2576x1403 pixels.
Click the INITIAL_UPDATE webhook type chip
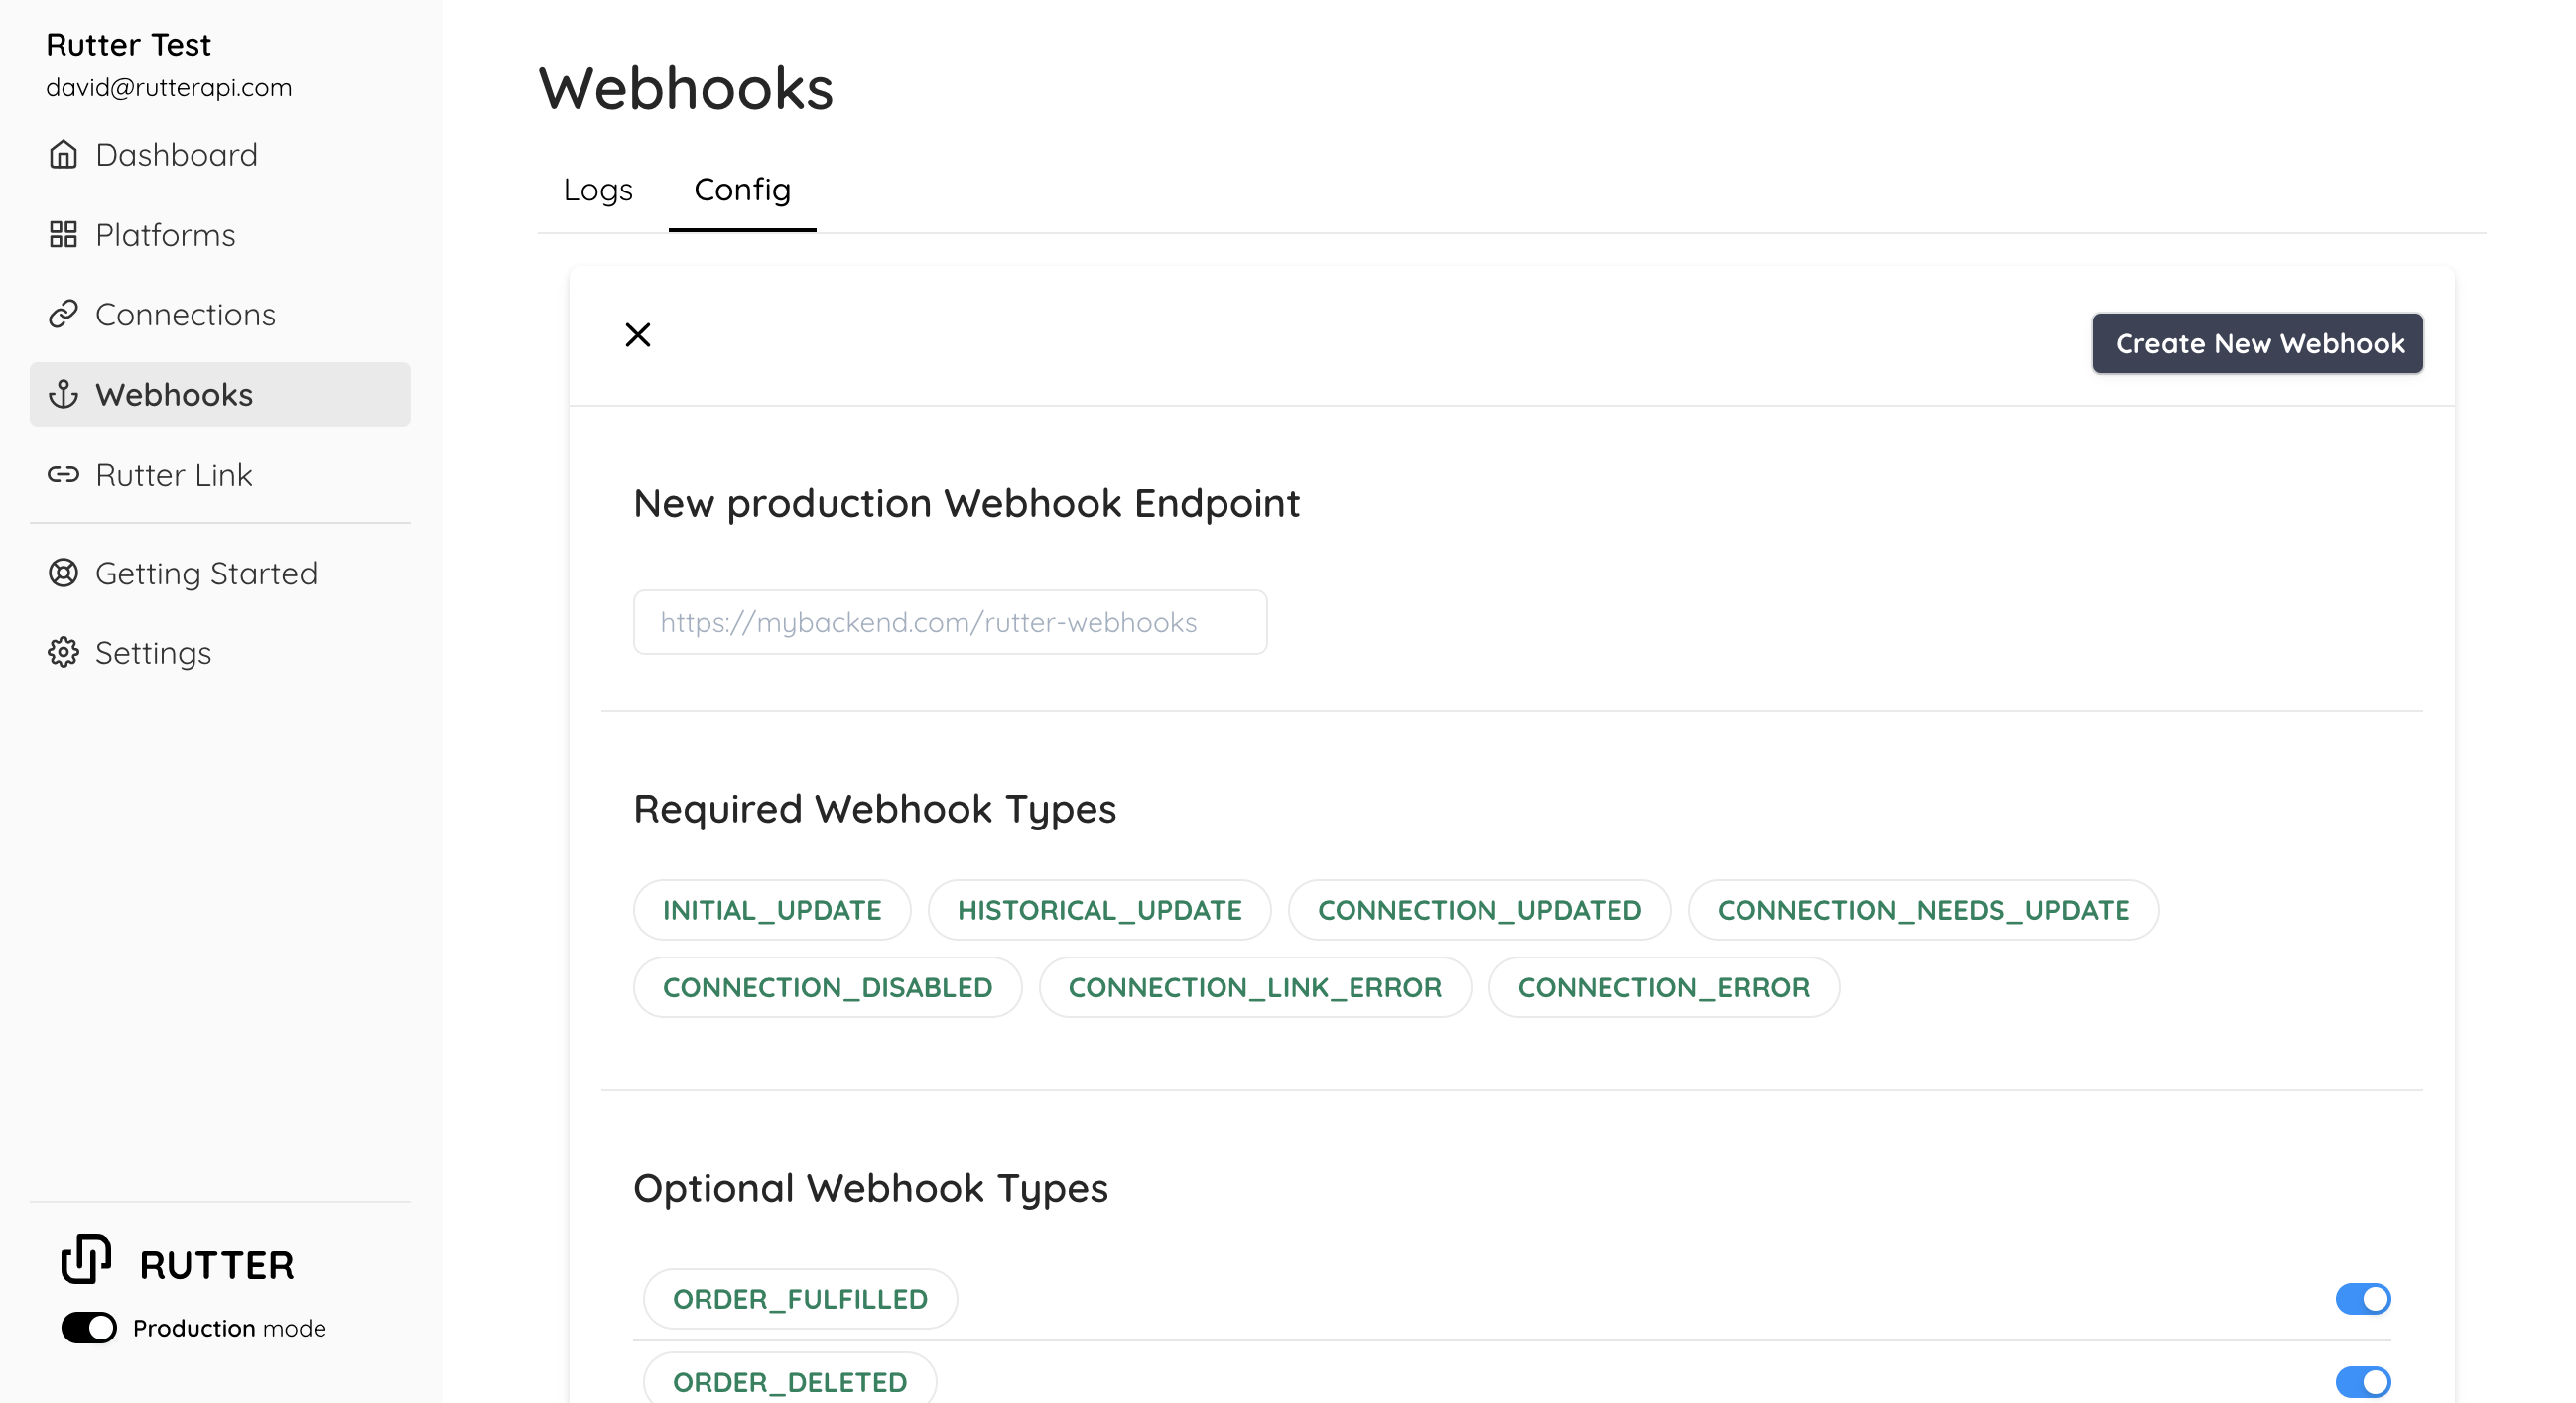(771, 910)
